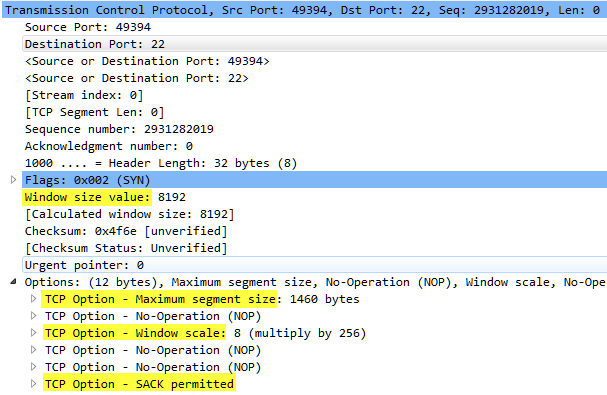Collapse the Options (12 bytes) tree
The image size is (607, 395).
[14, 282]
